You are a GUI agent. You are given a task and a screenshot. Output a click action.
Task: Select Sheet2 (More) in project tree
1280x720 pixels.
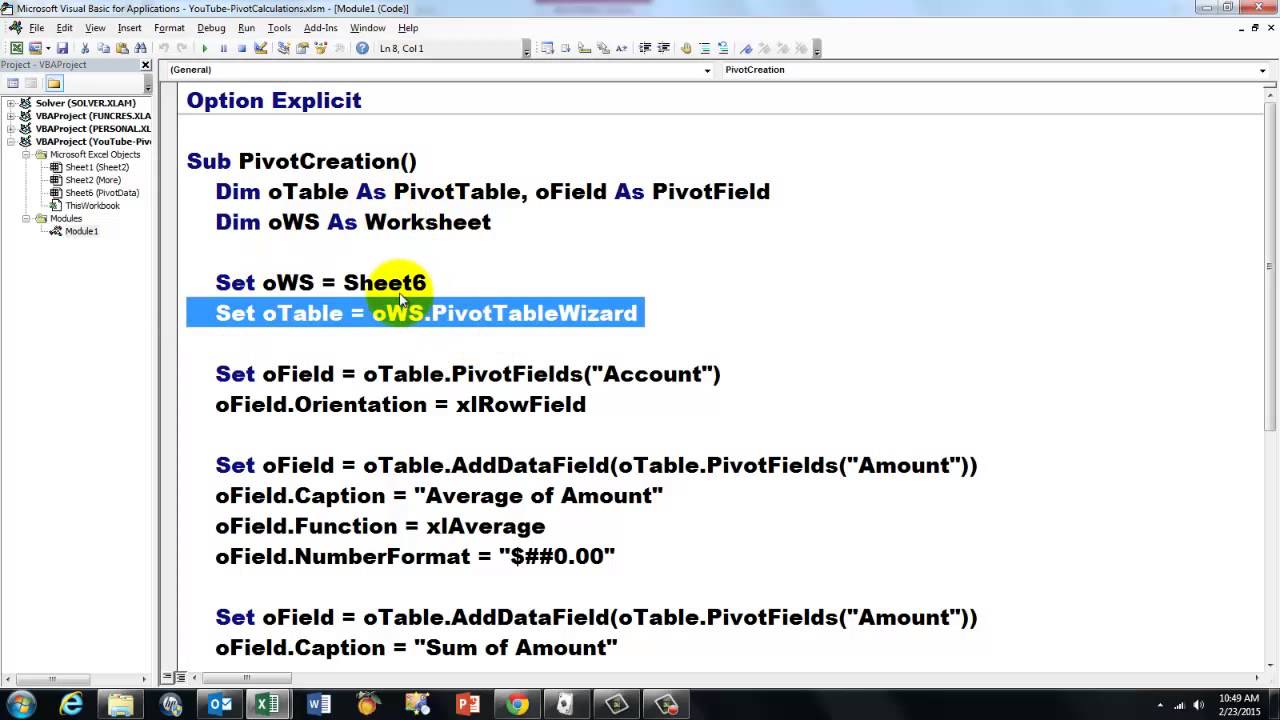click(x=92, y=180)
